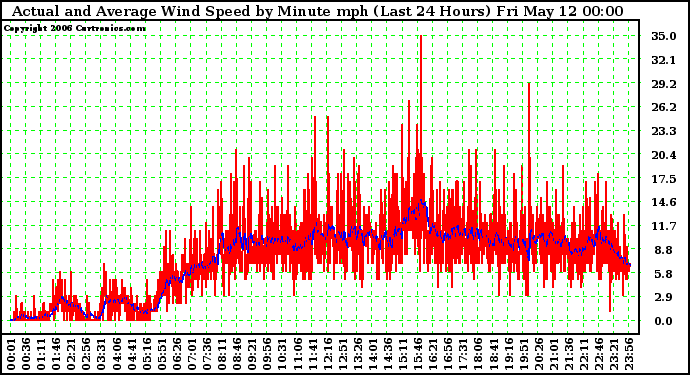This screenshot has height=375, width=690.
Task: Click the 16:21 time label
Action: click(x=433, y=354)
